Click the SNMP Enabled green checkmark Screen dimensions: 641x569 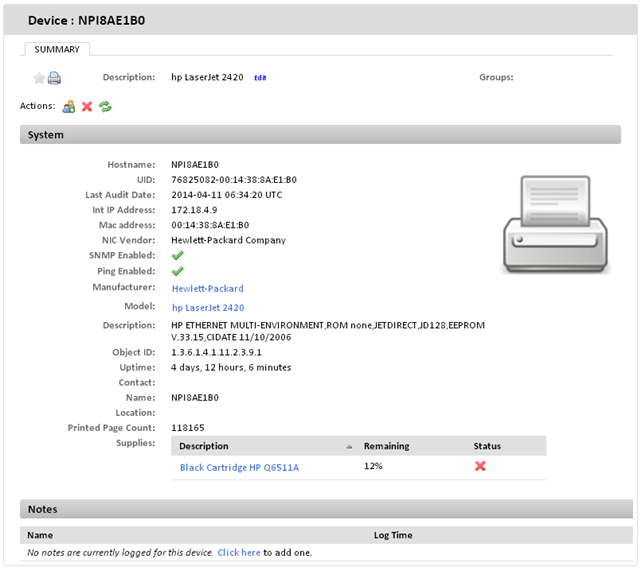(177, 255)
